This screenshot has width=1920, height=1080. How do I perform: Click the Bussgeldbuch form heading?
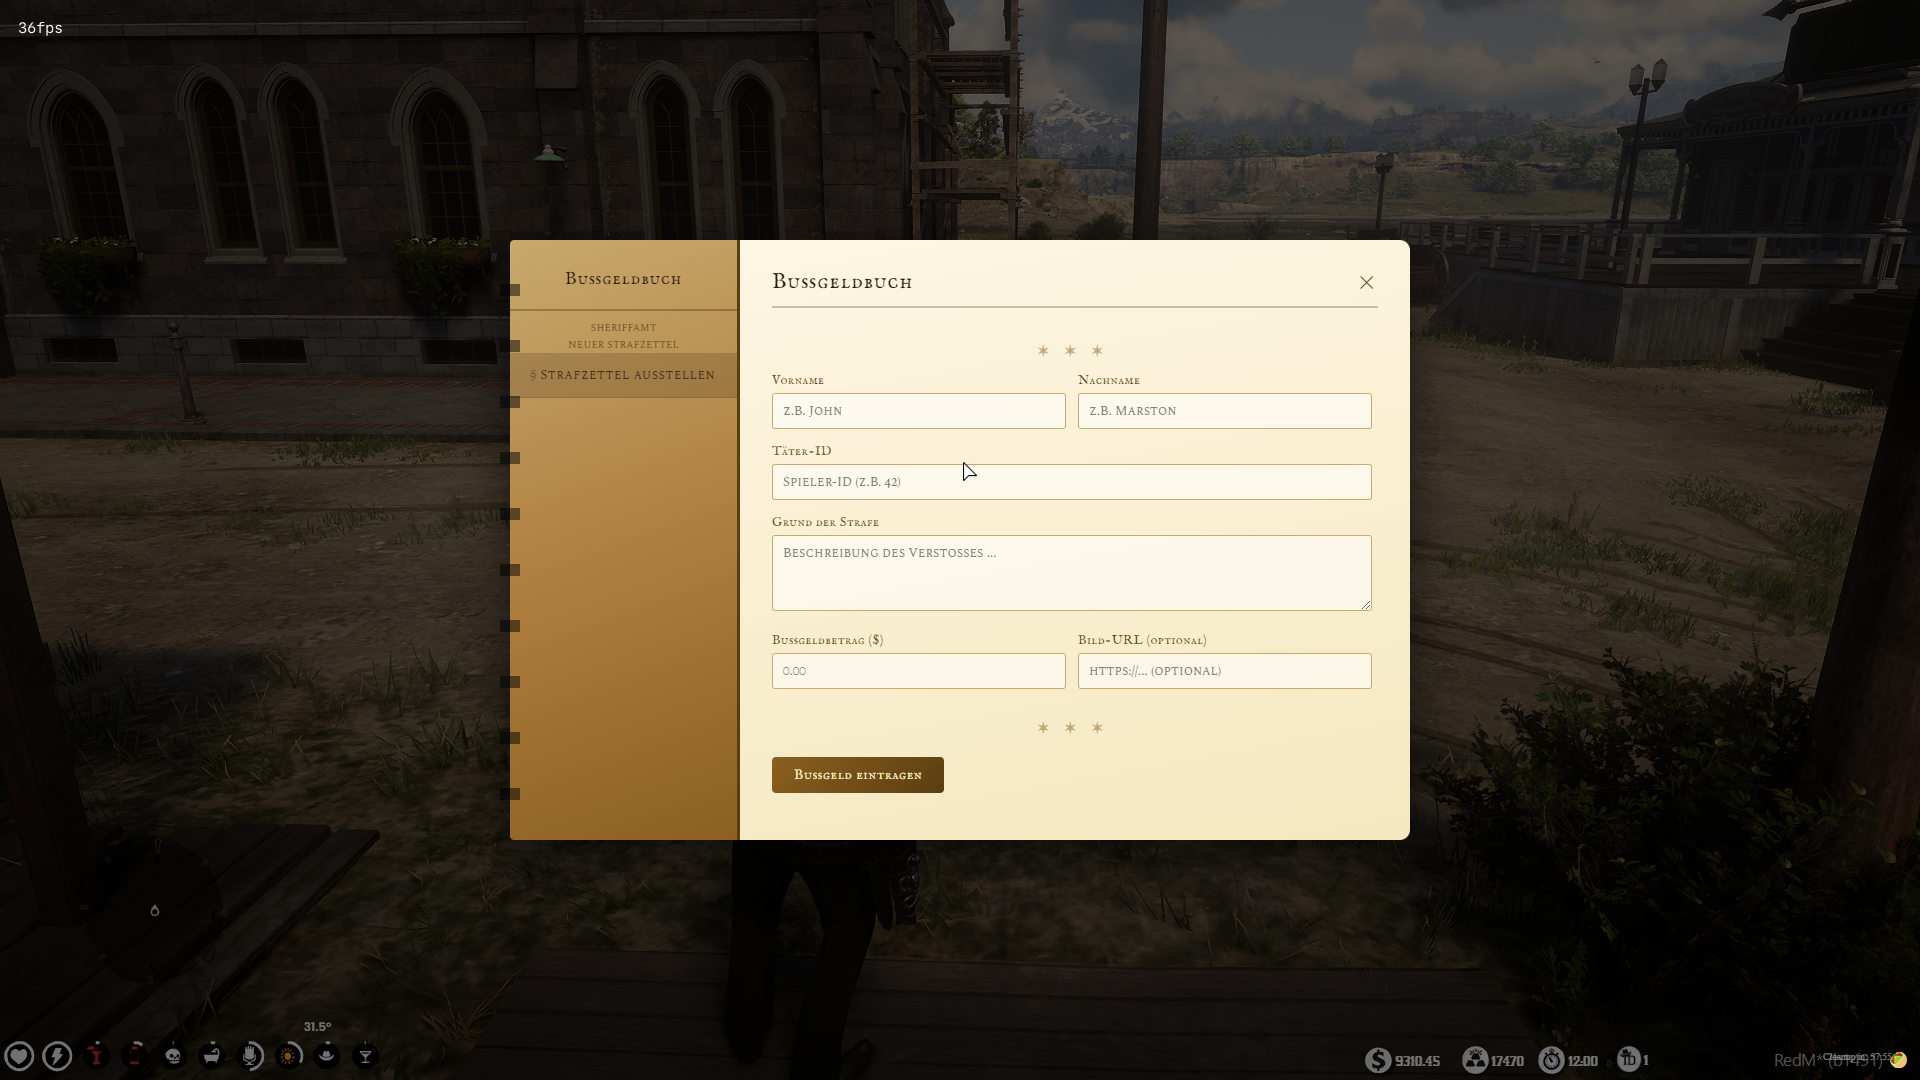[842, 282]
